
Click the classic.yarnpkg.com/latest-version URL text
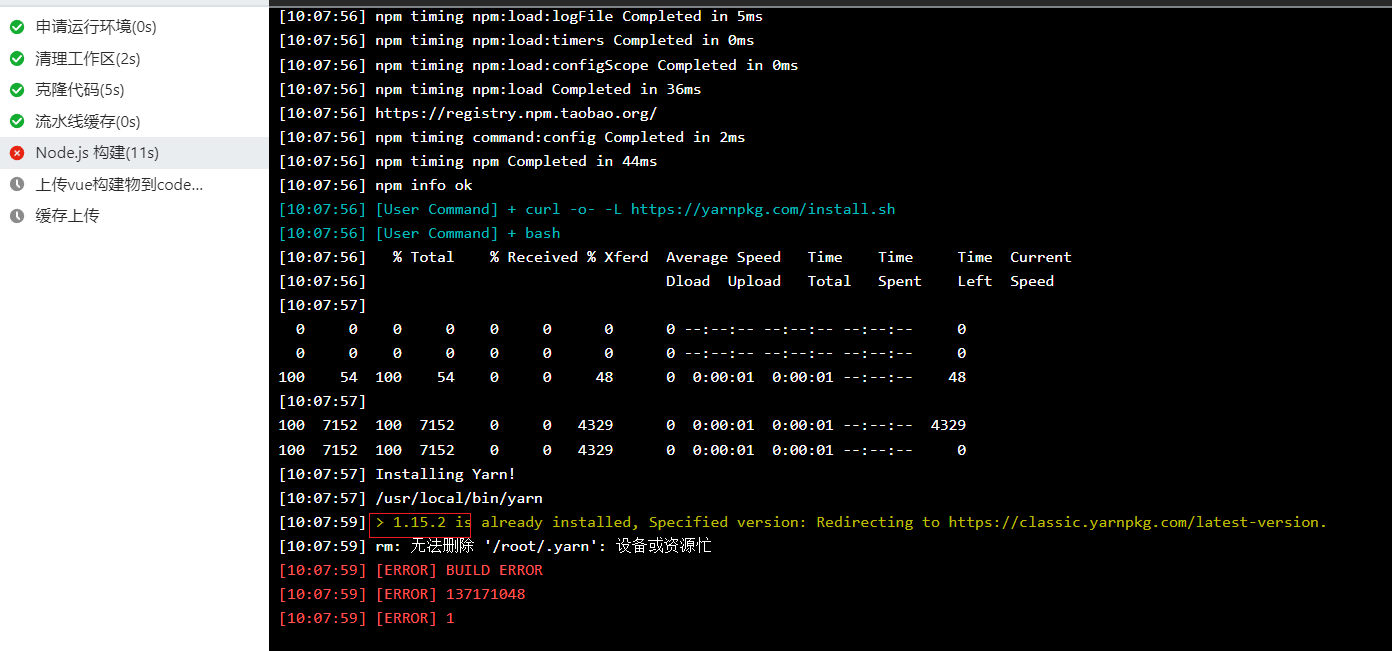(1137, 522)
